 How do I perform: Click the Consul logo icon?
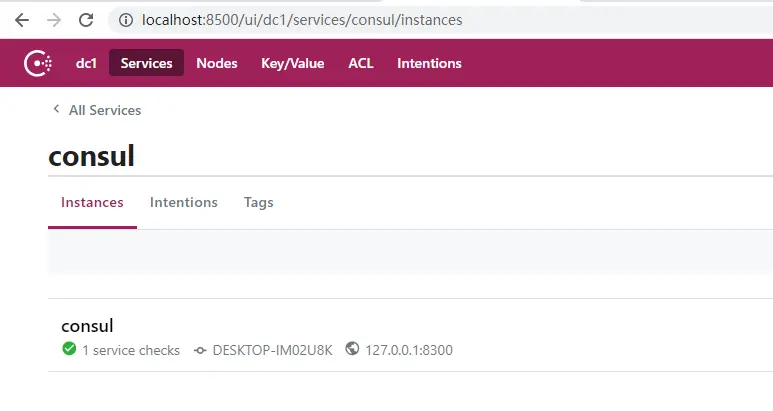coord(39,63)
